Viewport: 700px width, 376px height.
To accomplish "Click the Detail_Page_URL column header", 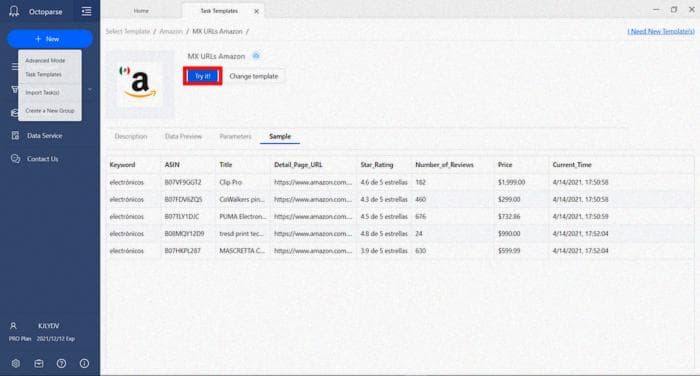I will pyautogui.click(x=298, y=165).
